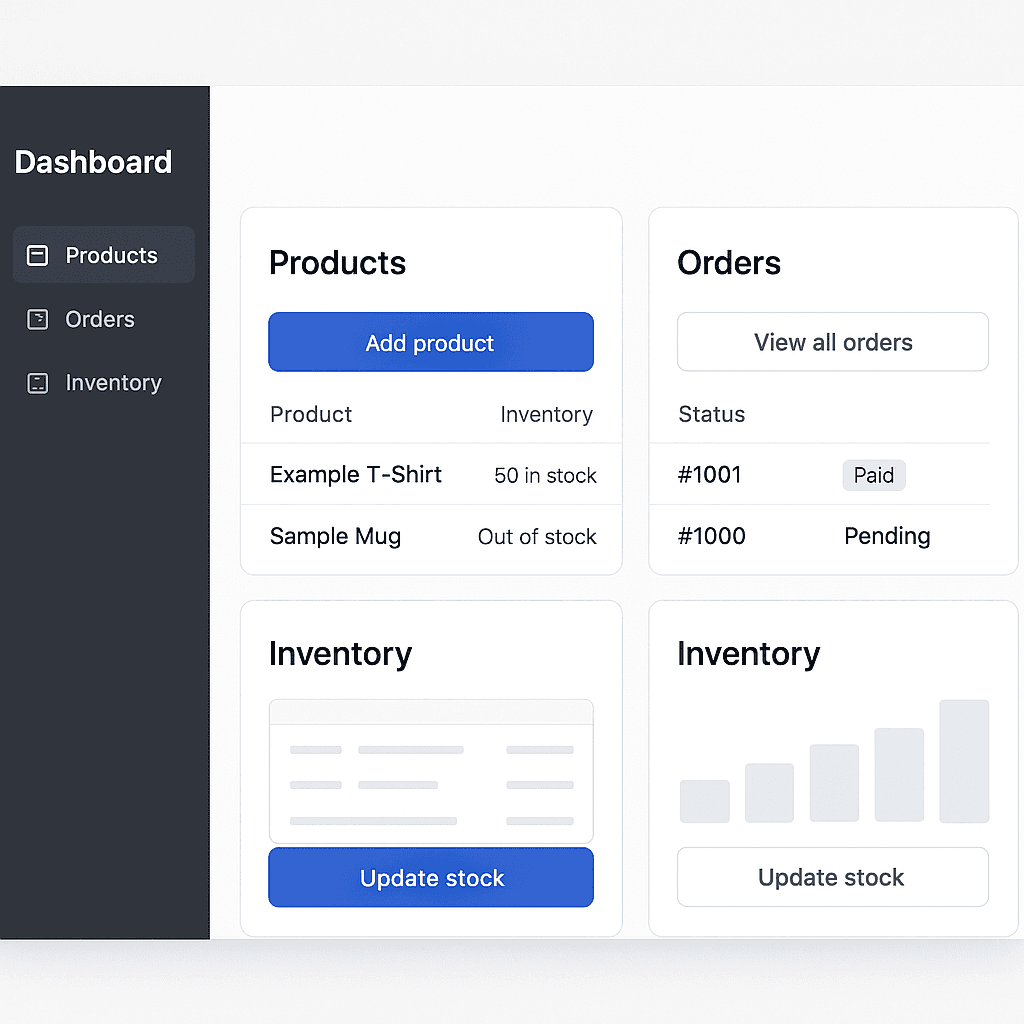Click the 50 in stock value

point(545,475)
